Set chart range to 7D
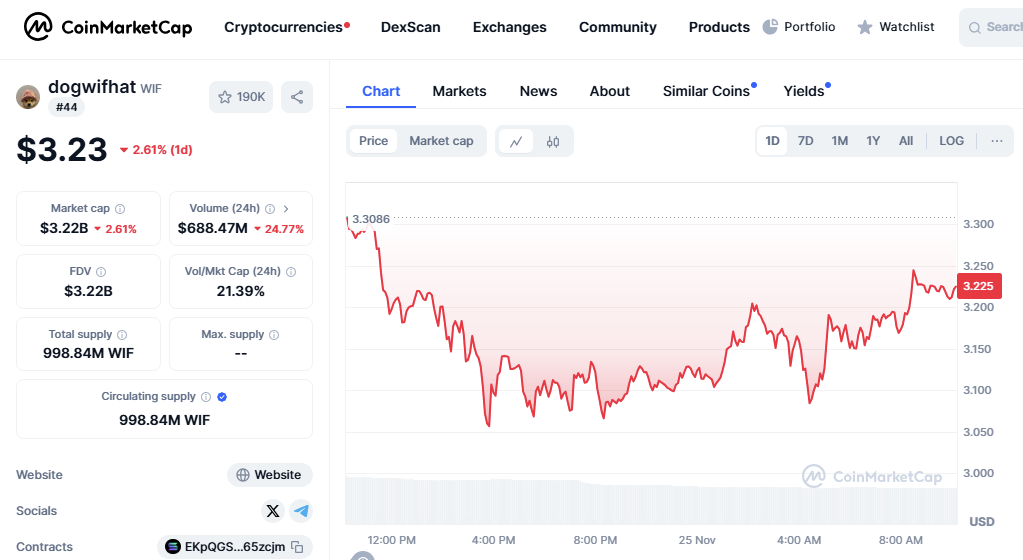The image size is (1023, 560). 806,141
